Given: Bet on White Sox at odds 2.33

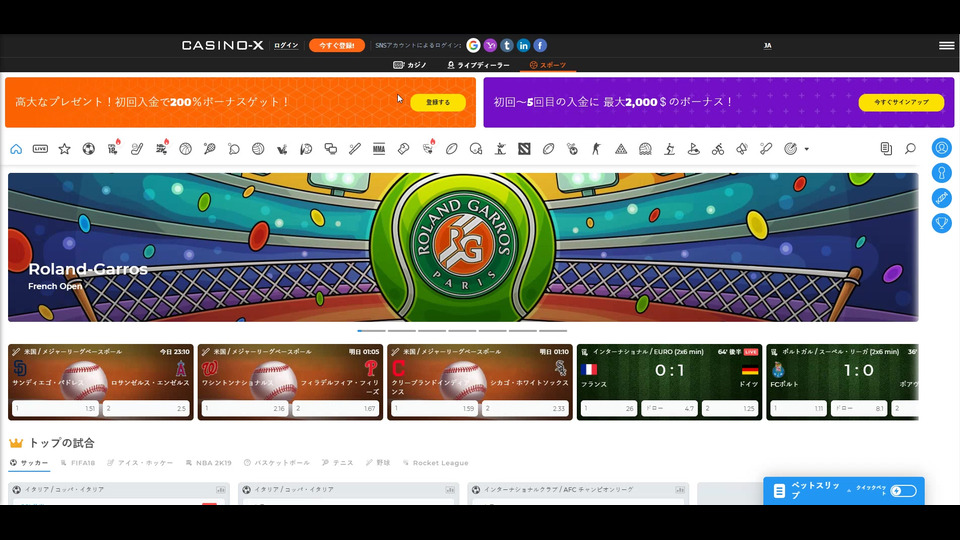Looking at the screenshot, I should point(525,408).
